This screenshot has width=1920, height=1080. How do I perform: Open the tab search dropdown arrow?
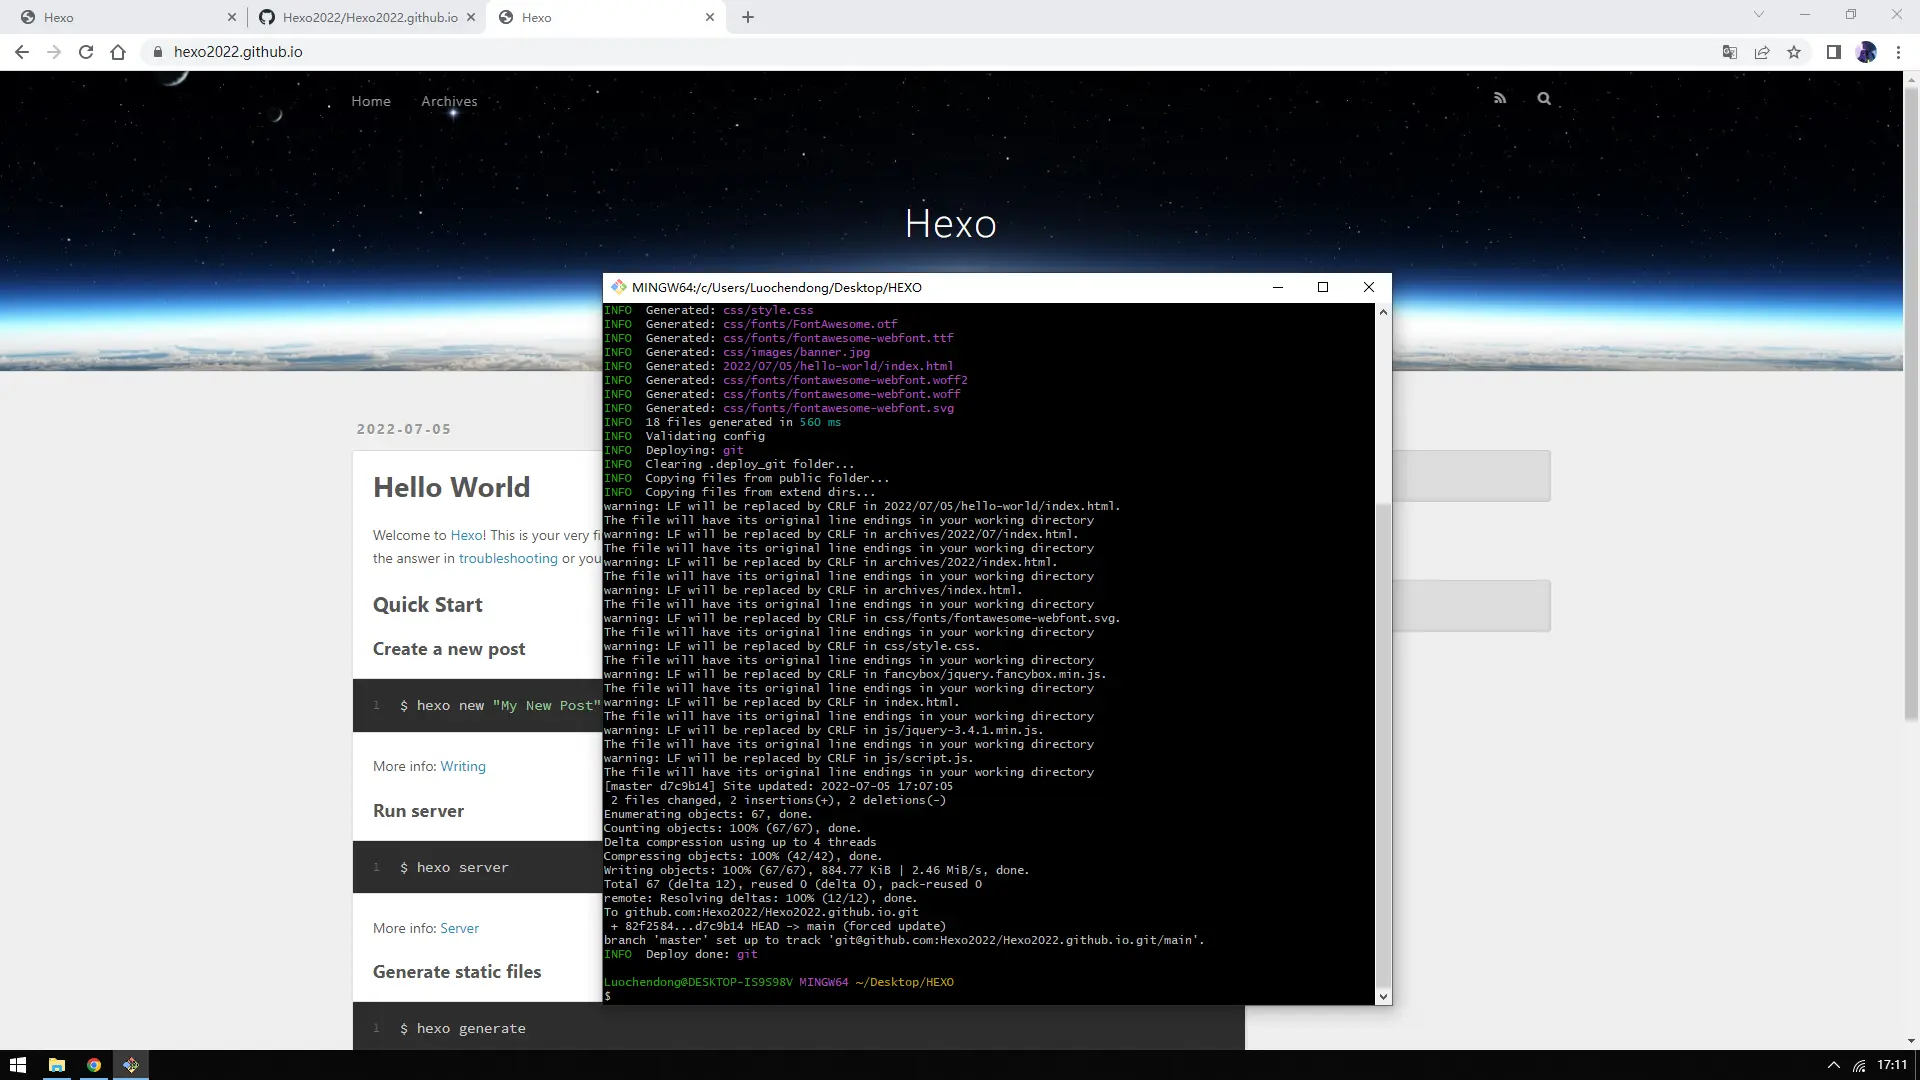point(1759,14)
